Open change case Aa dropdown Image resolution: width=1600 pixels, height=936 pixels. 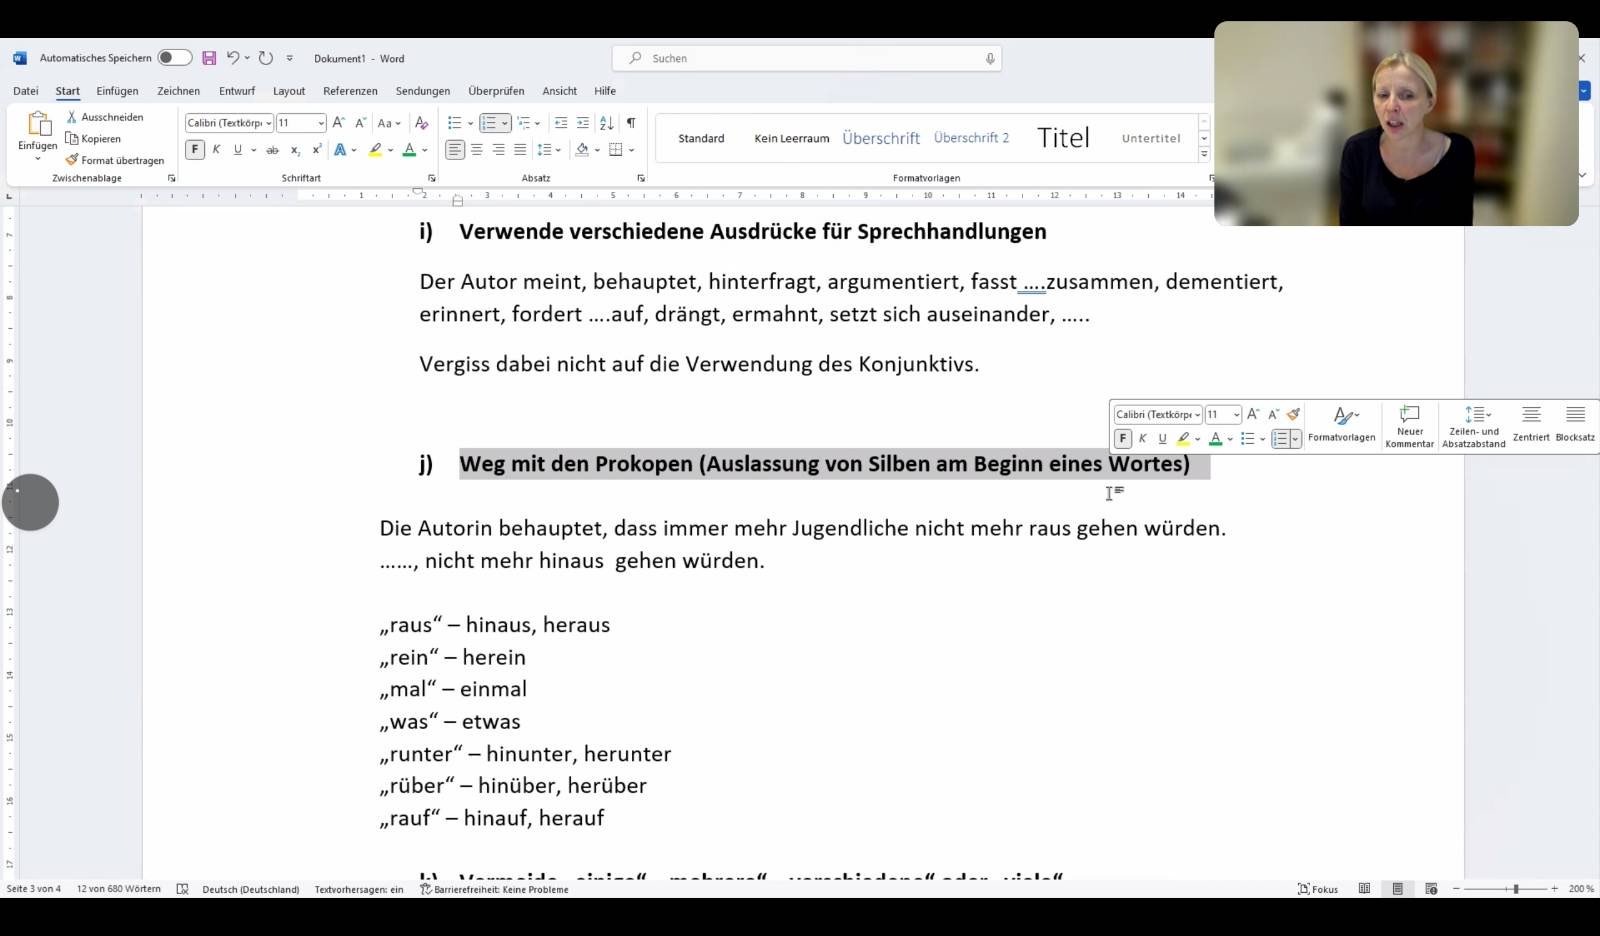389,123
